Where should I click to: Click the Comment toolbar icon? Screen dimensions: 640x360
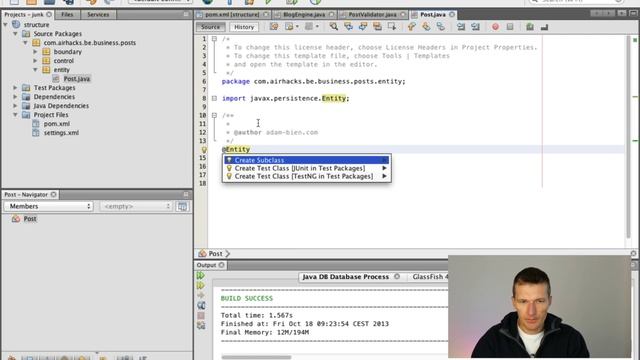point(530,27)
